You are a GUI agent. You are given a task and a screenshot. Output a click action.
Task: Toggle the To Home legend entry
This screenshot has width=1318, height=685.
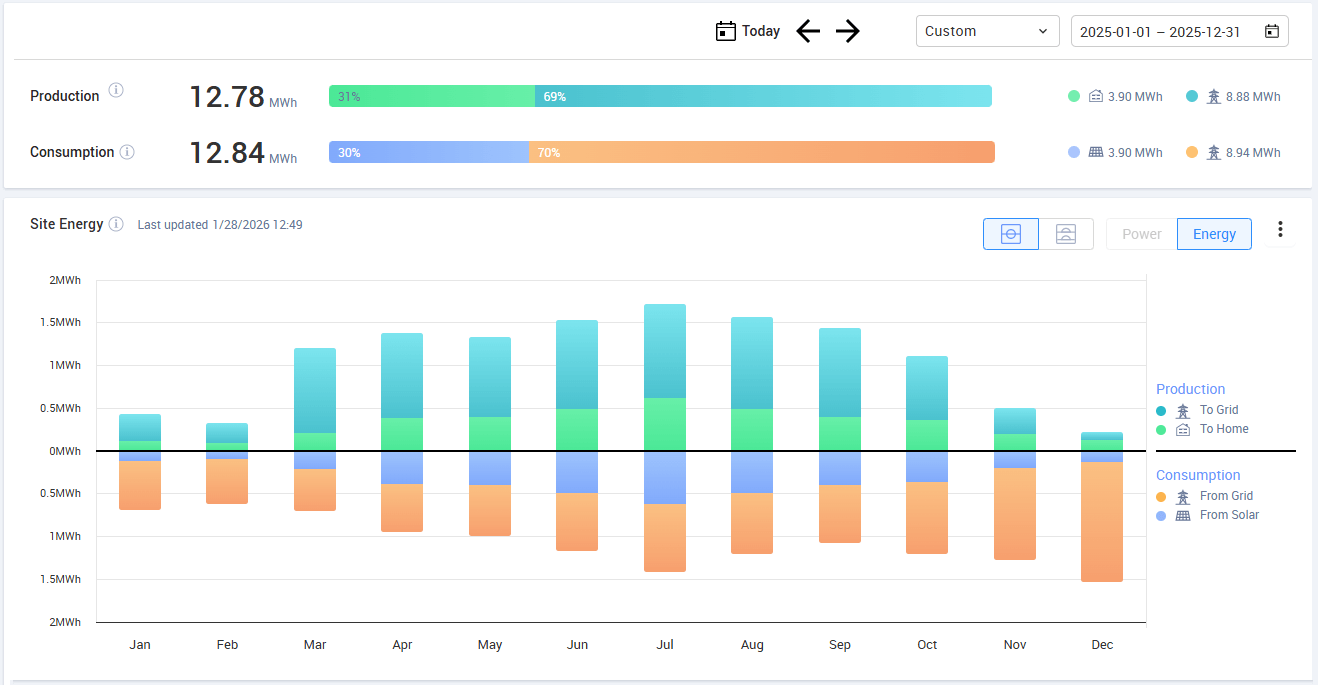pos(1223,429)
